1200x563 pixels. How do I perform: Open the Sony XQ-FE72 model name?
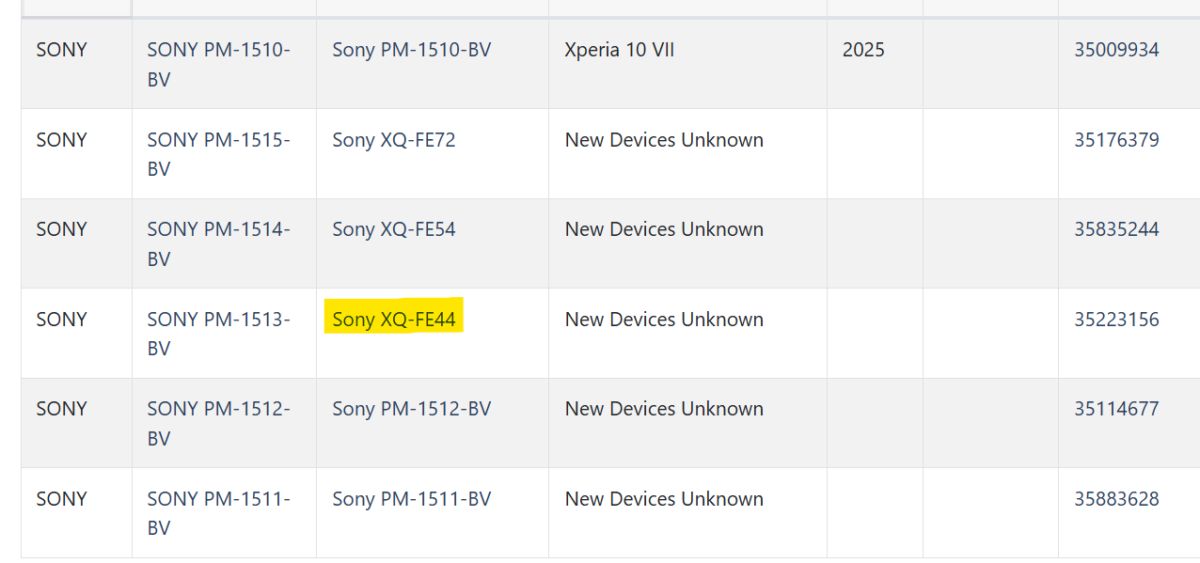coord(394,140)
